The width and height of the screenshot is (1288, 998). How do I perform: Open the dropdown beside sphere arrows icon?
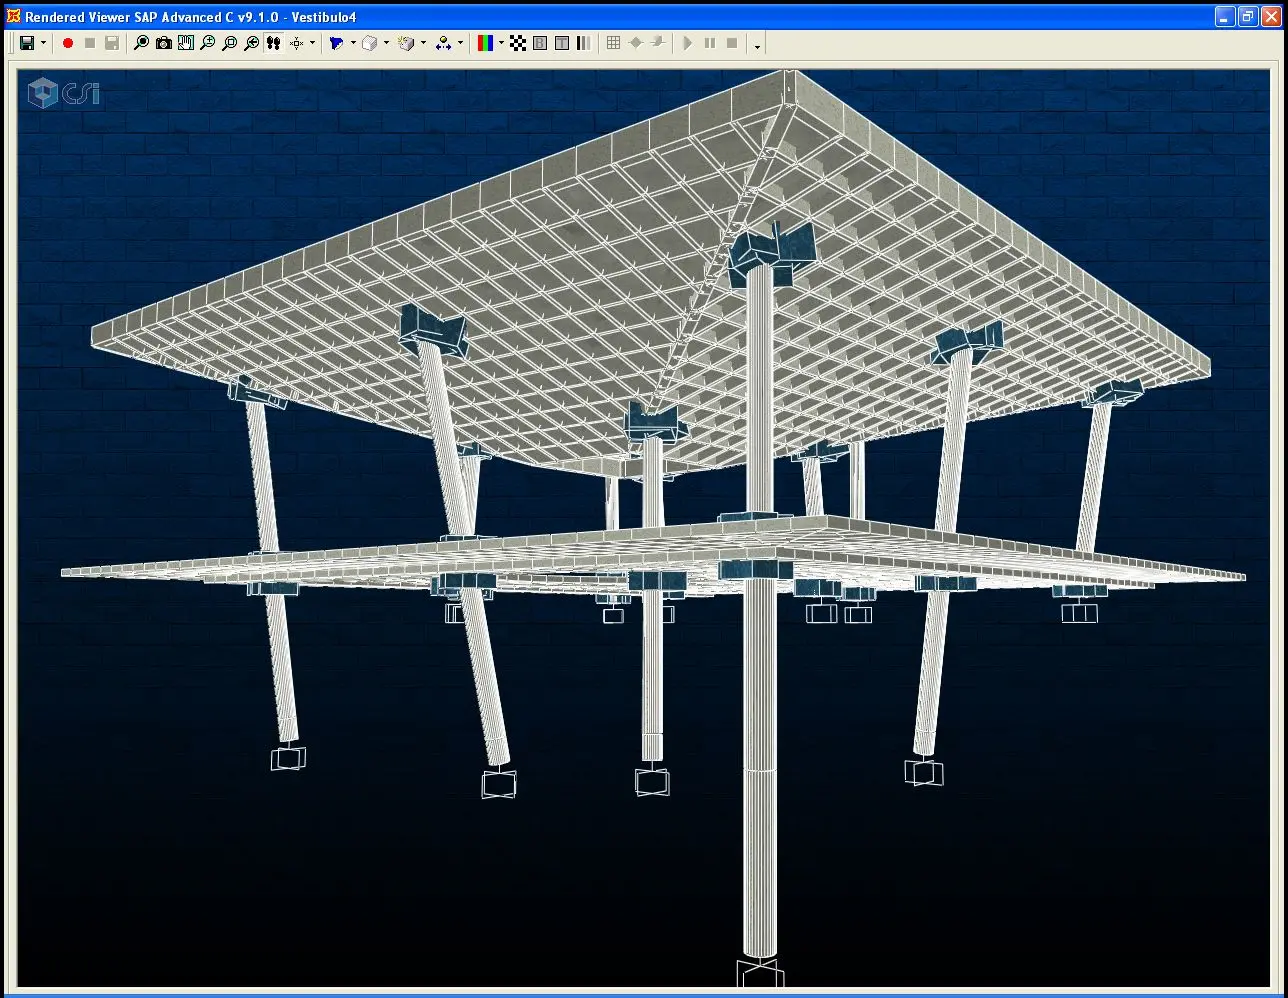(x=460, y=43)
